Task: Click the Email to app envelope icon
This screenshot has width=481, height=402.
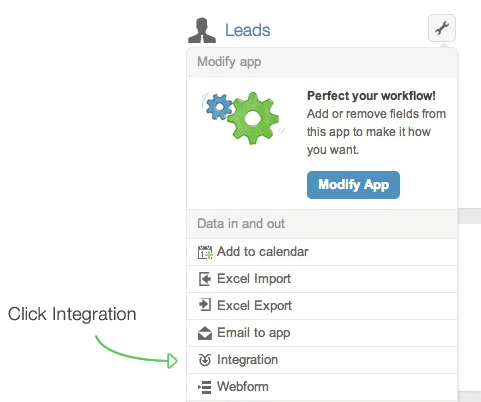Action: click(x=205, y=333)
